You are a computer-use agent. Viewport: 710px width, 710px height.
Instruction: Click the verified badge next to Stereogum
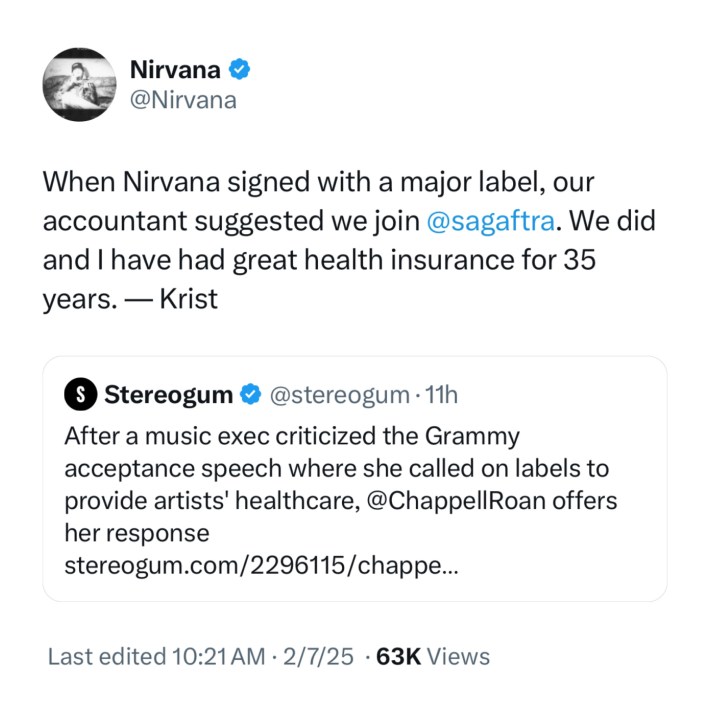[250, 395]
